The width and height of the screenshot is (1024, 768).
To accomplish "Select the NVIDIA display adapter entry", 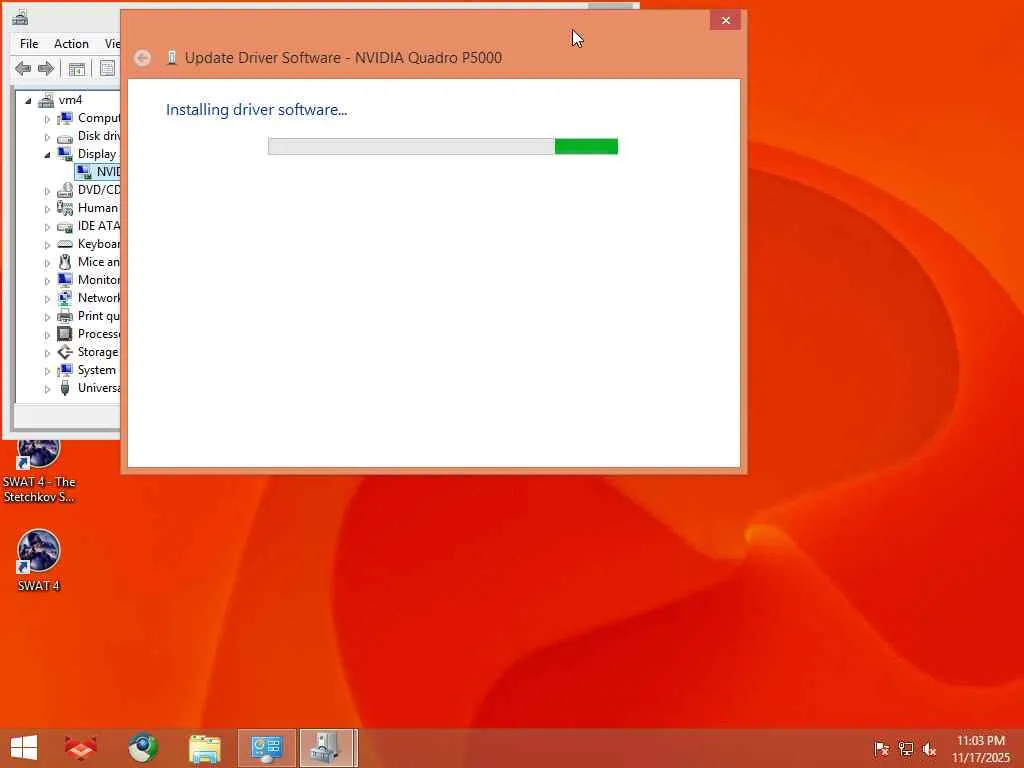I will click(98, 172).
